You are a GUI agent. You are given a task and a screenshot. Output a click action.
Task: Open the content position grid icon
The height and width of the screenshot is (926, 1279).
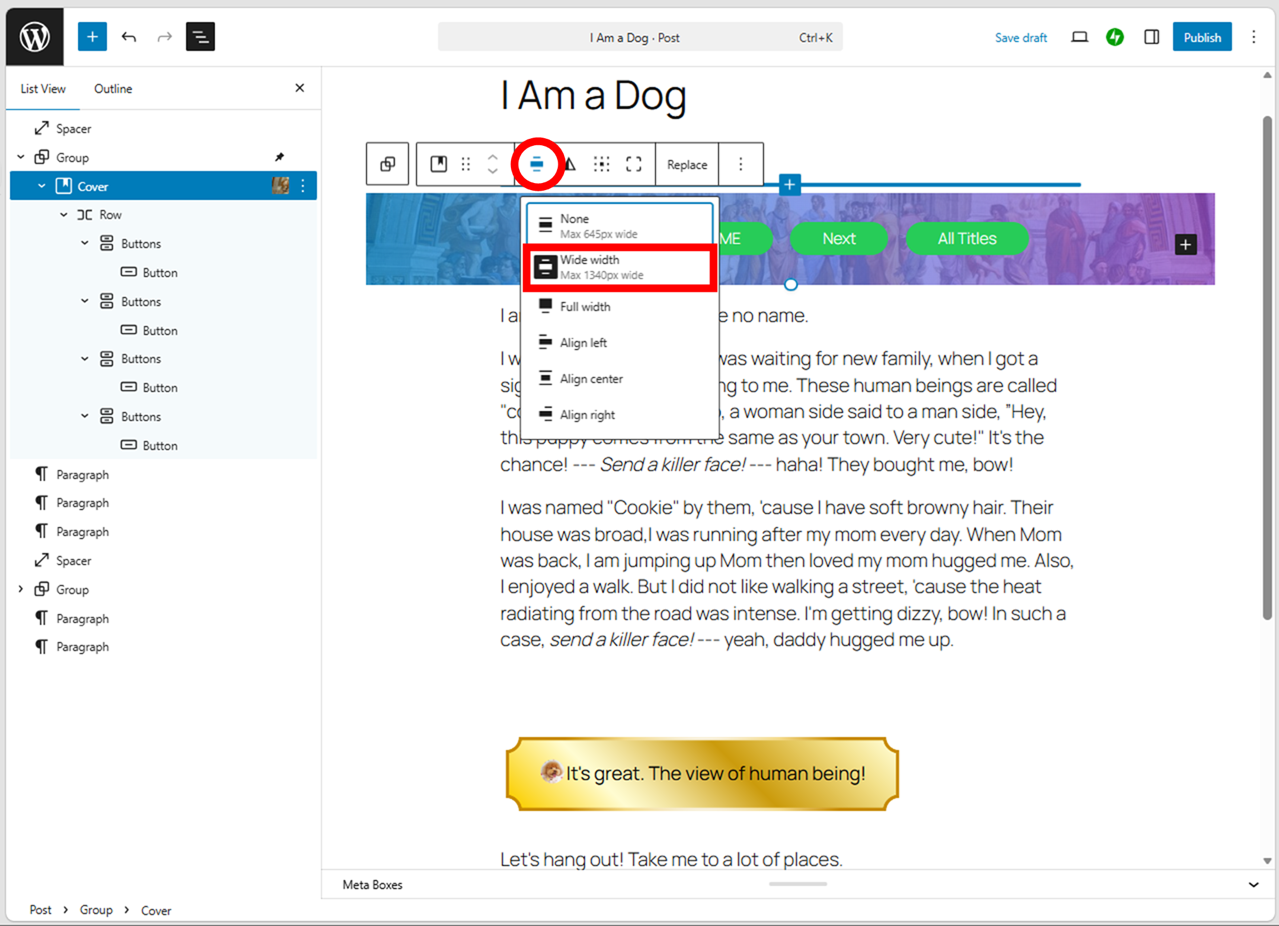click(601, 165)
